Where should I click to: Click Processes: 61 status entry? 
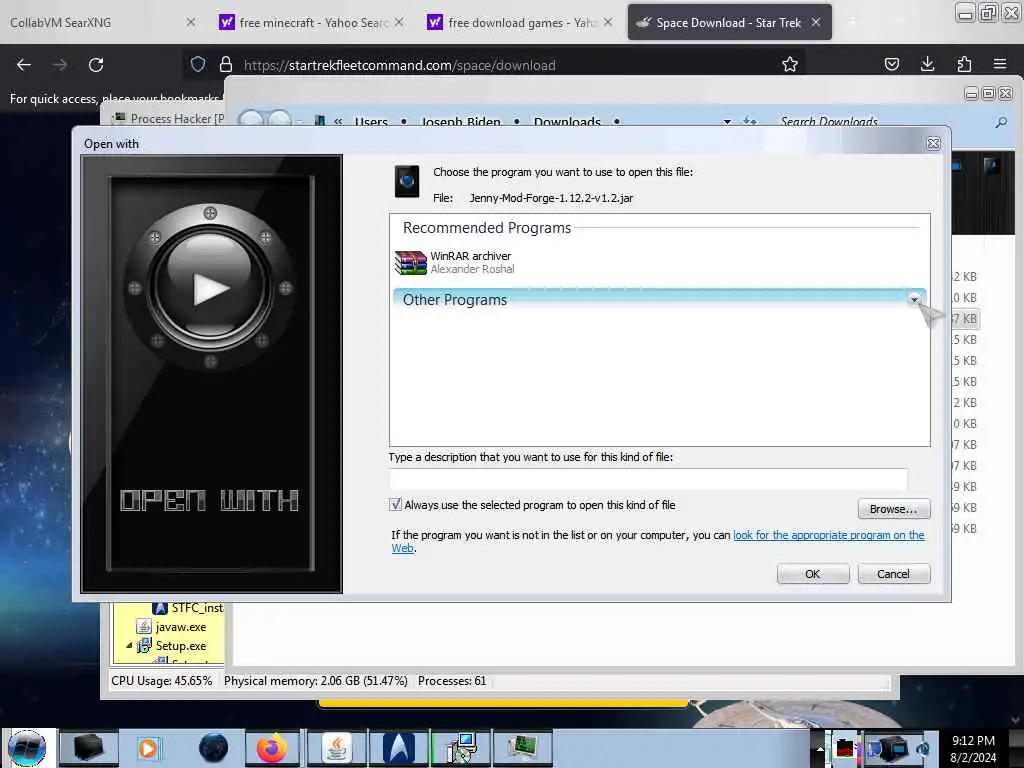pos(452,680)
